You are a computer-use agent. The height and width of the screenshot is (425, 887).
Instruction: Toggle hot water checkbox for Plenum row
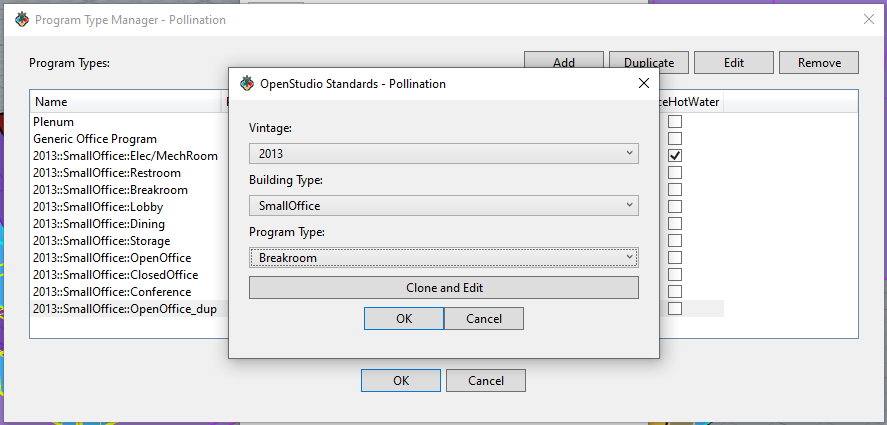(x=675, y=122)
